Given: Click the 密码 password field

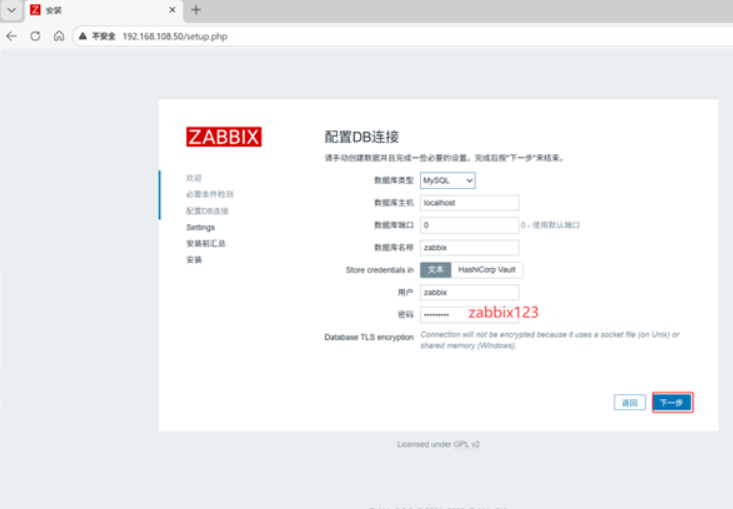Looking at the screenshot, I should [x=469, y=315].
